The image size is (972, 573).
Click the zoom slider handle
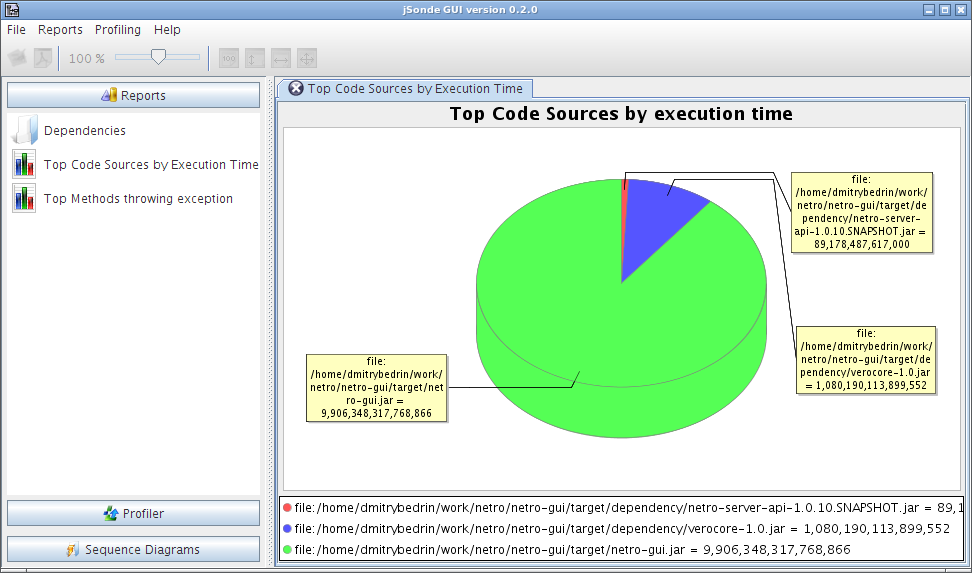[159, 57]
